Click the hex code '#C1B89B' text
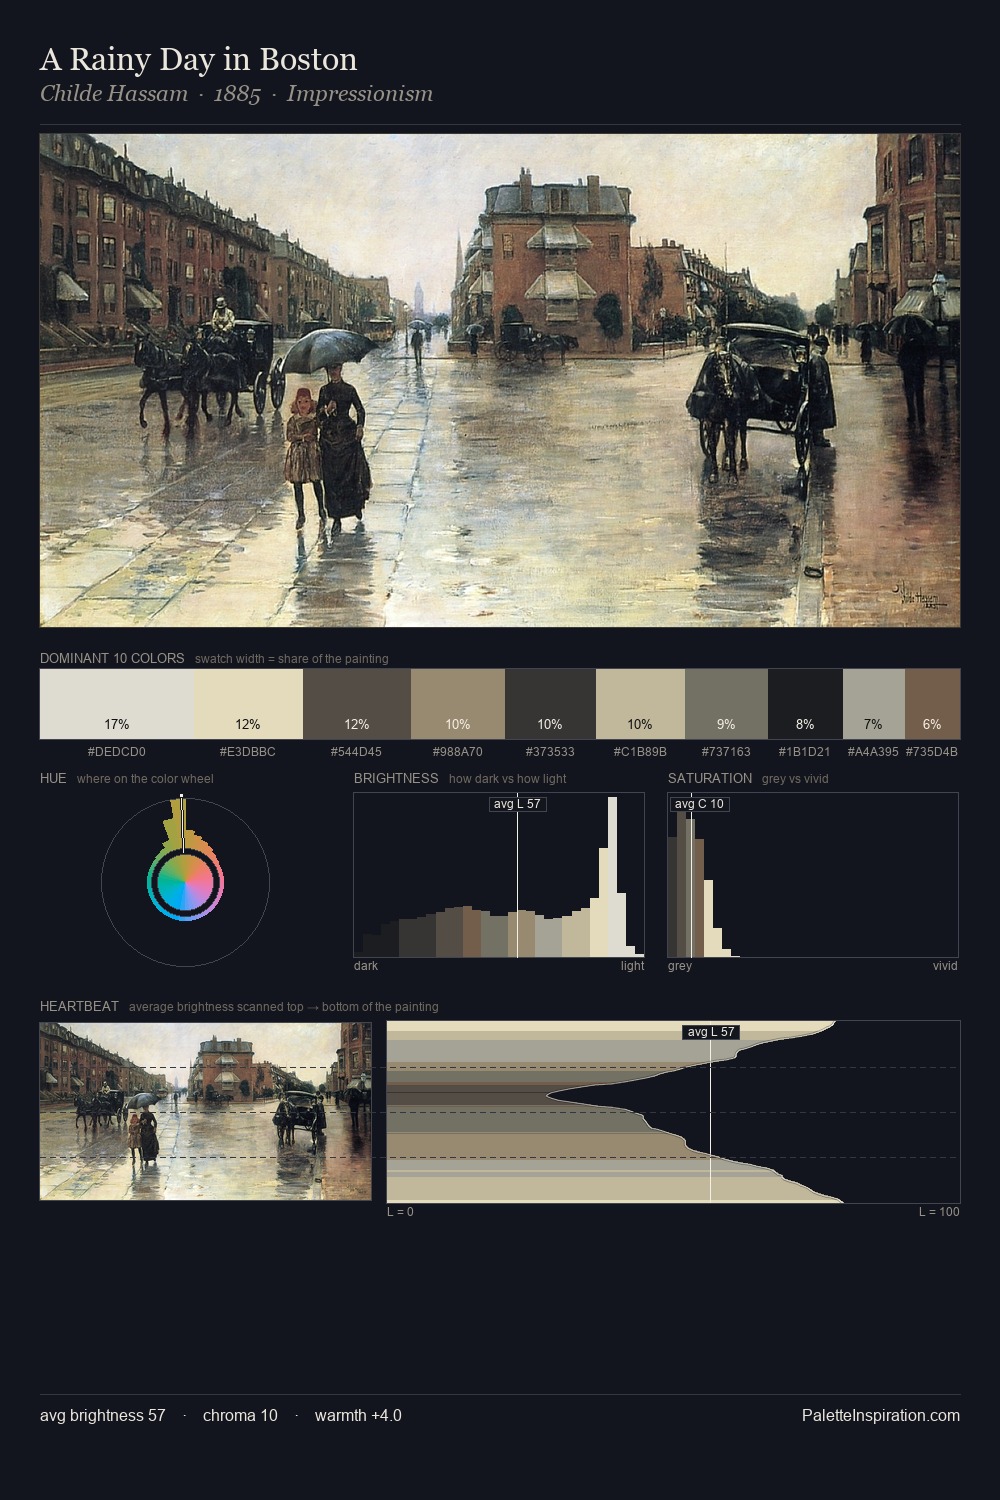This screenshot has width=1000, height=1500. click(x=640, y=752)
